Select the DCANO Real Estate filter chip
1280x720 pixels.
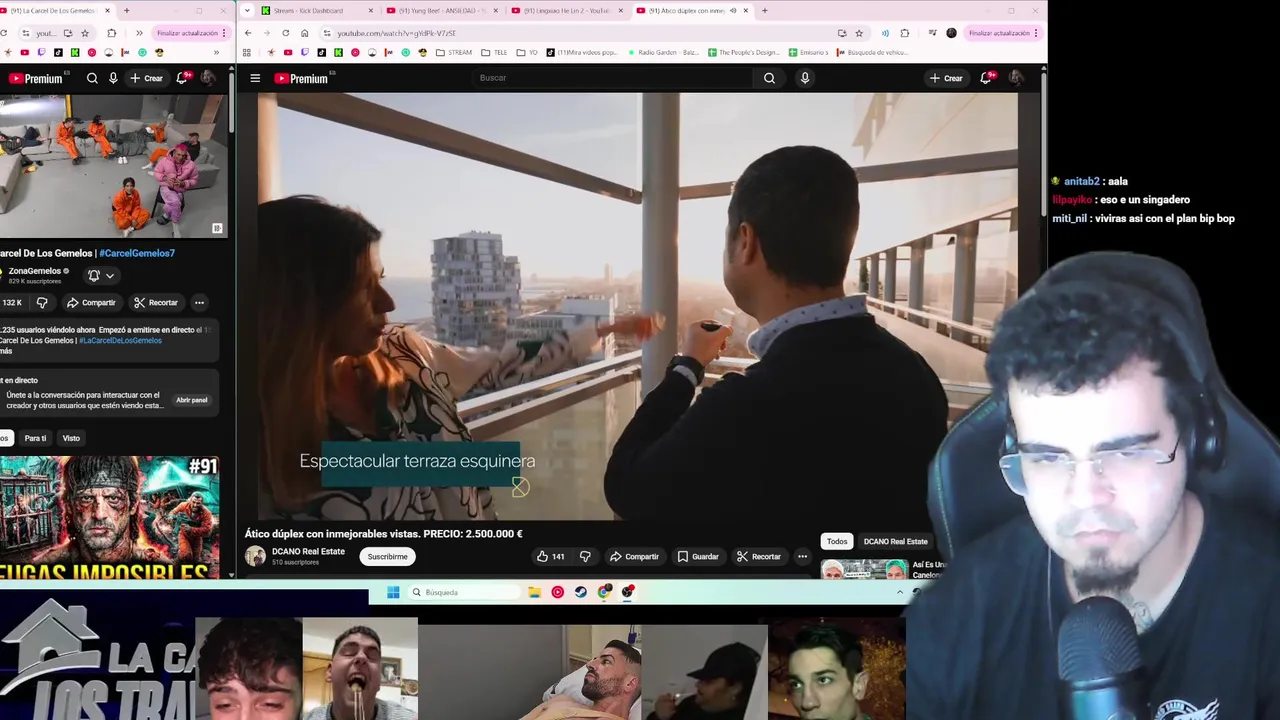tap(895, 541)
